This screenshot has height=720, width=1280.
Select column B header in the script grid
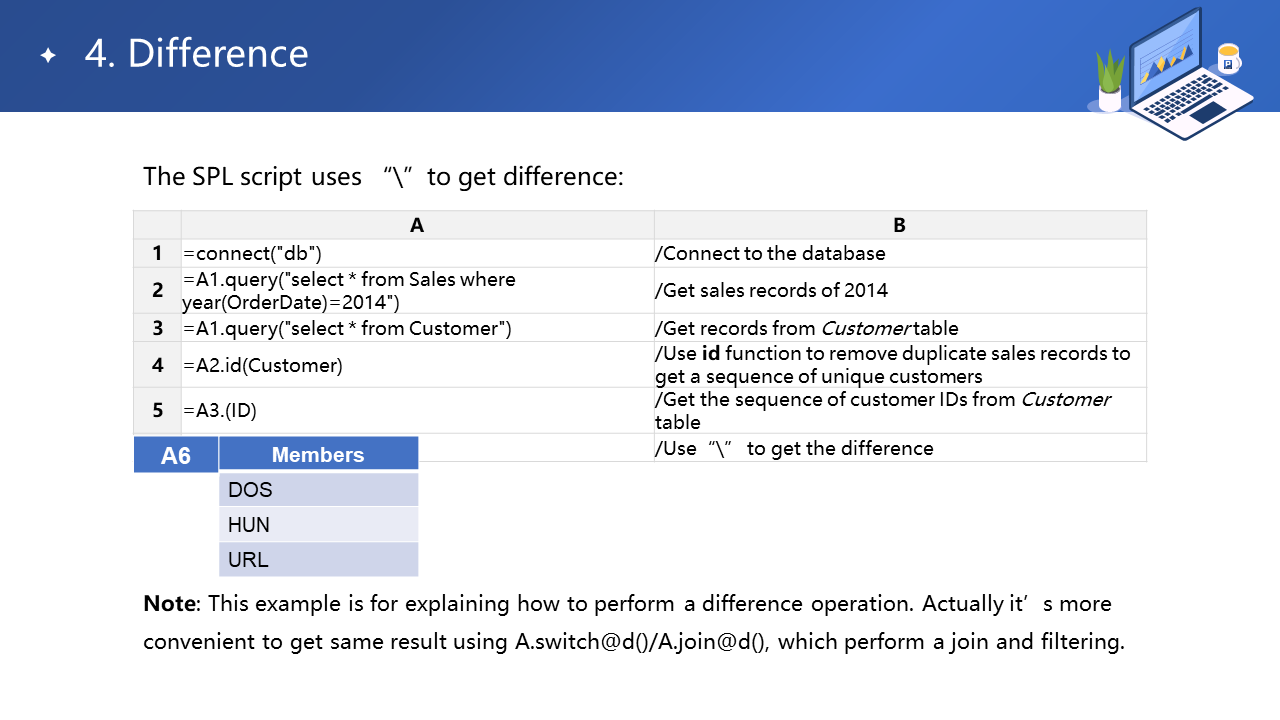click(x=899, y=225)
